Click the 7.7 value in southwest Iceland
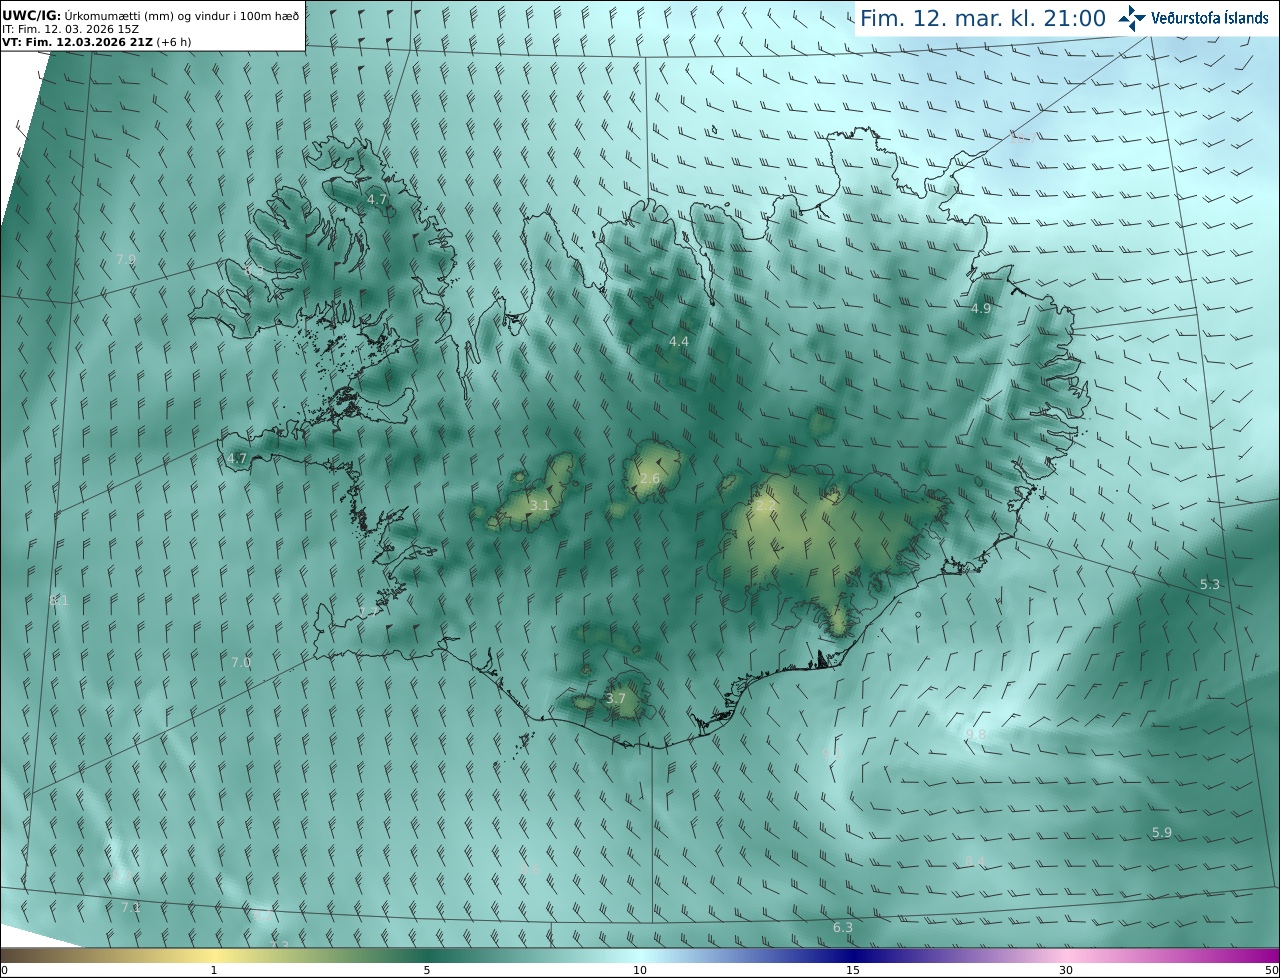 click(x=370, y=612)
